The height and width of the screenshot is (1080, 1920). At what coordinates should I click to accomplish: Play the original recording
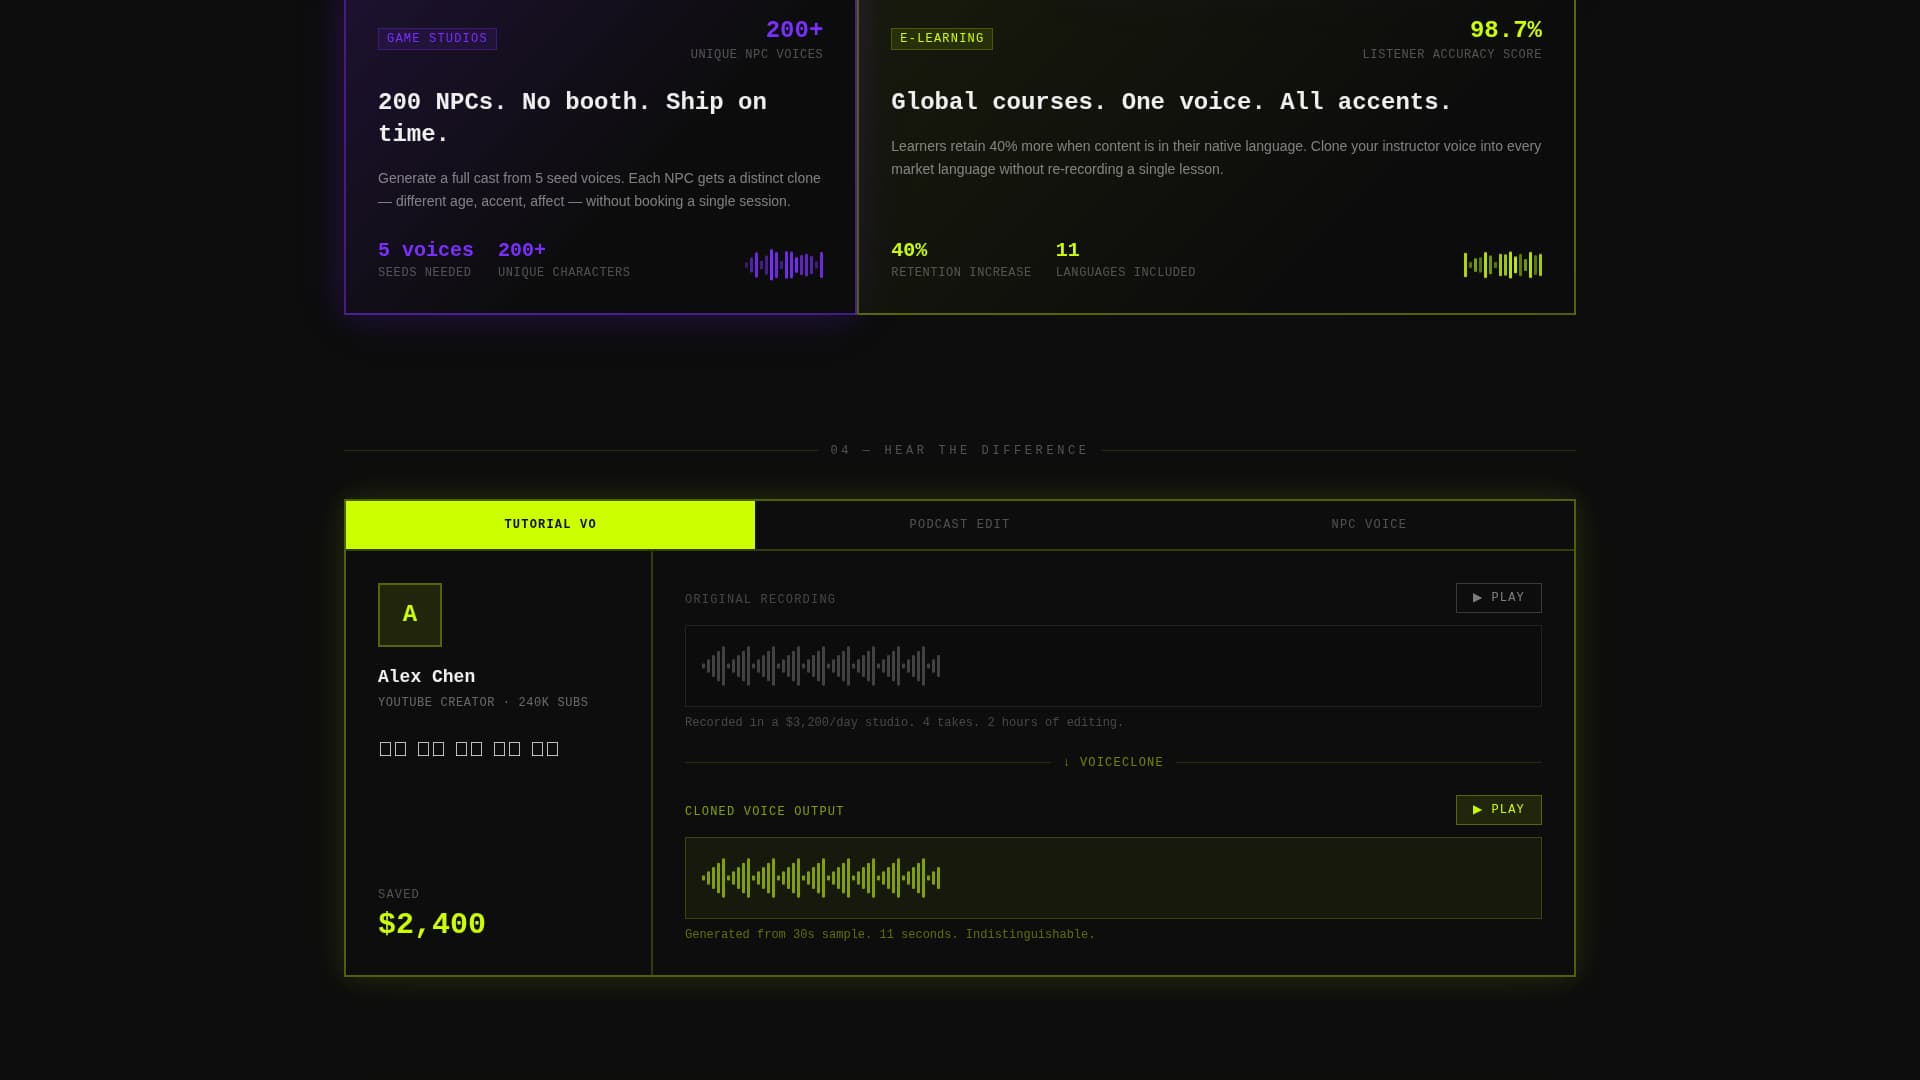(x=1498, y=598)
